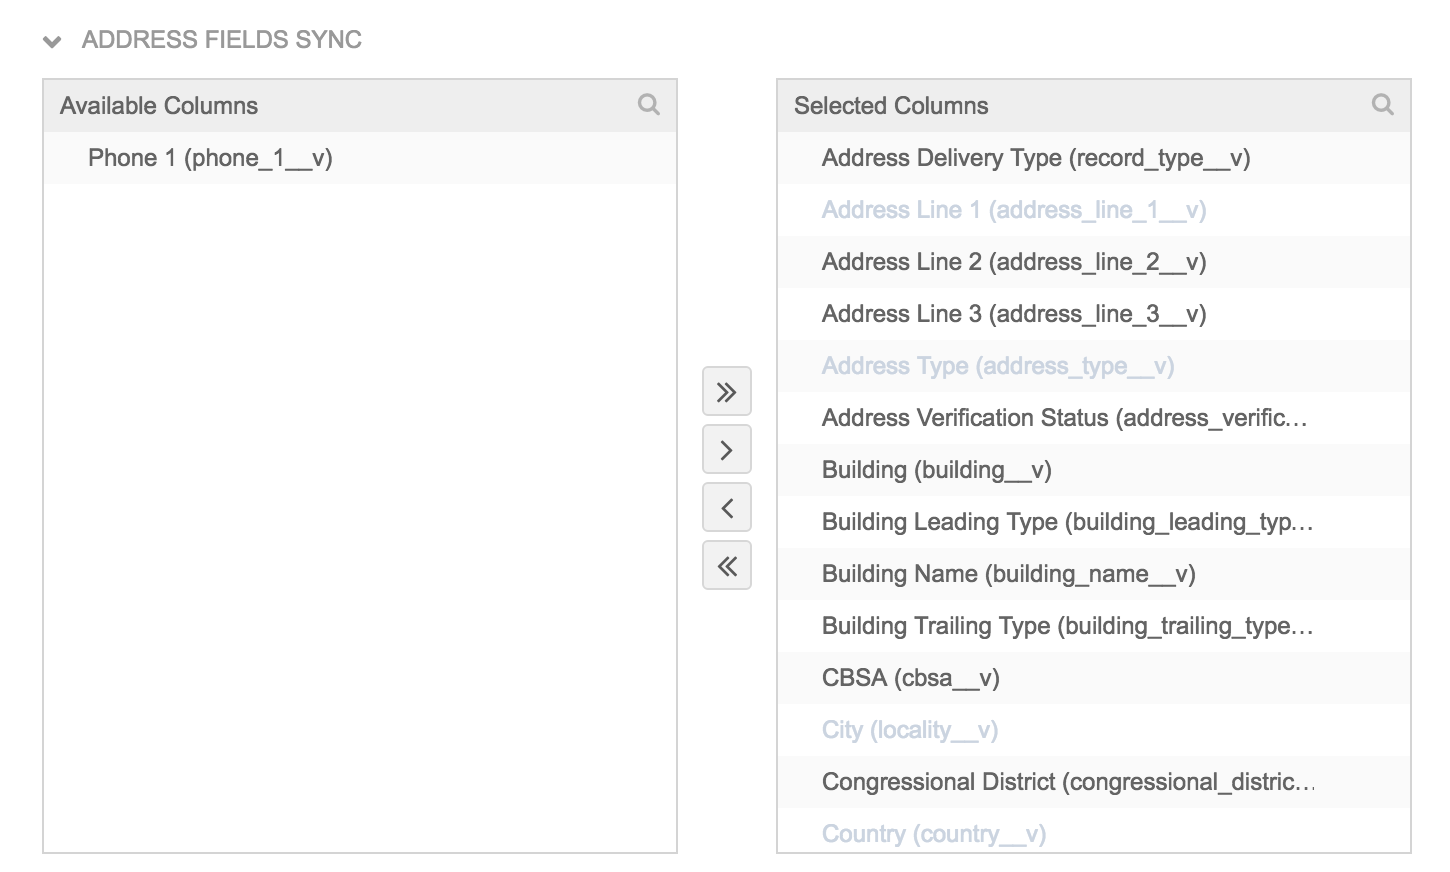Move selected column back to Available
Viewport: 1450px width, 872px height.
(x=727, y=508)
